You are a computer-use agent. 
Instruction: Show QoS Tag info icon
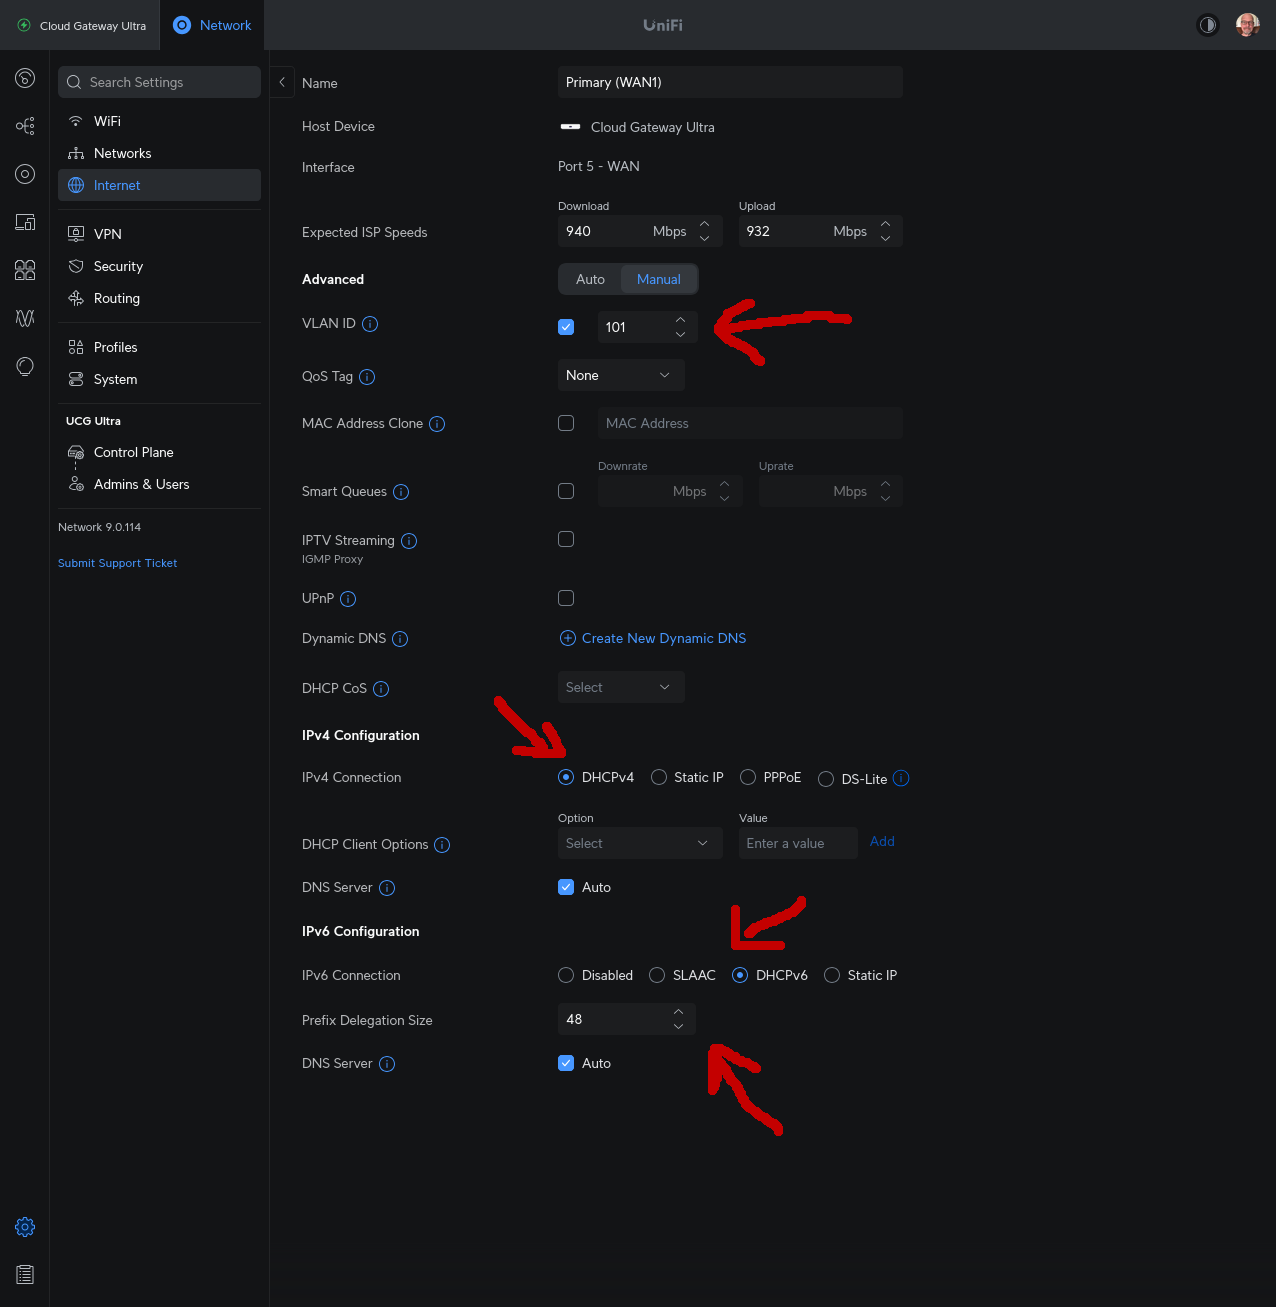367,377
